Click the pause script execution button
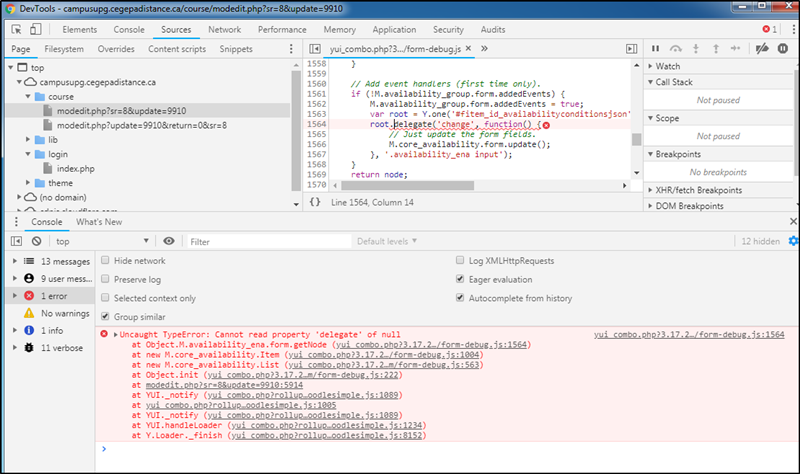800x474 pixels. (x=655, y=48)
